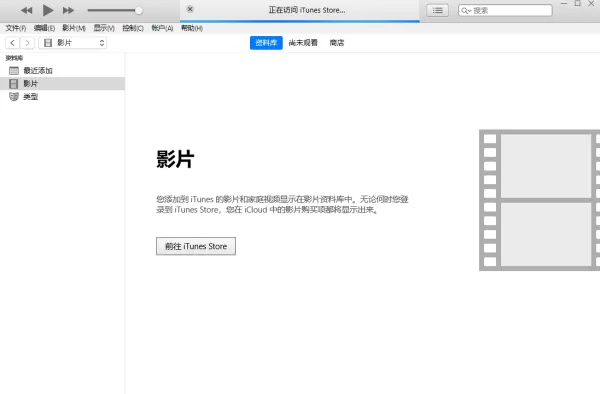Screen dimensions: 600x394
Task: Minimize the iTunes window
Action: coord(564,3)
